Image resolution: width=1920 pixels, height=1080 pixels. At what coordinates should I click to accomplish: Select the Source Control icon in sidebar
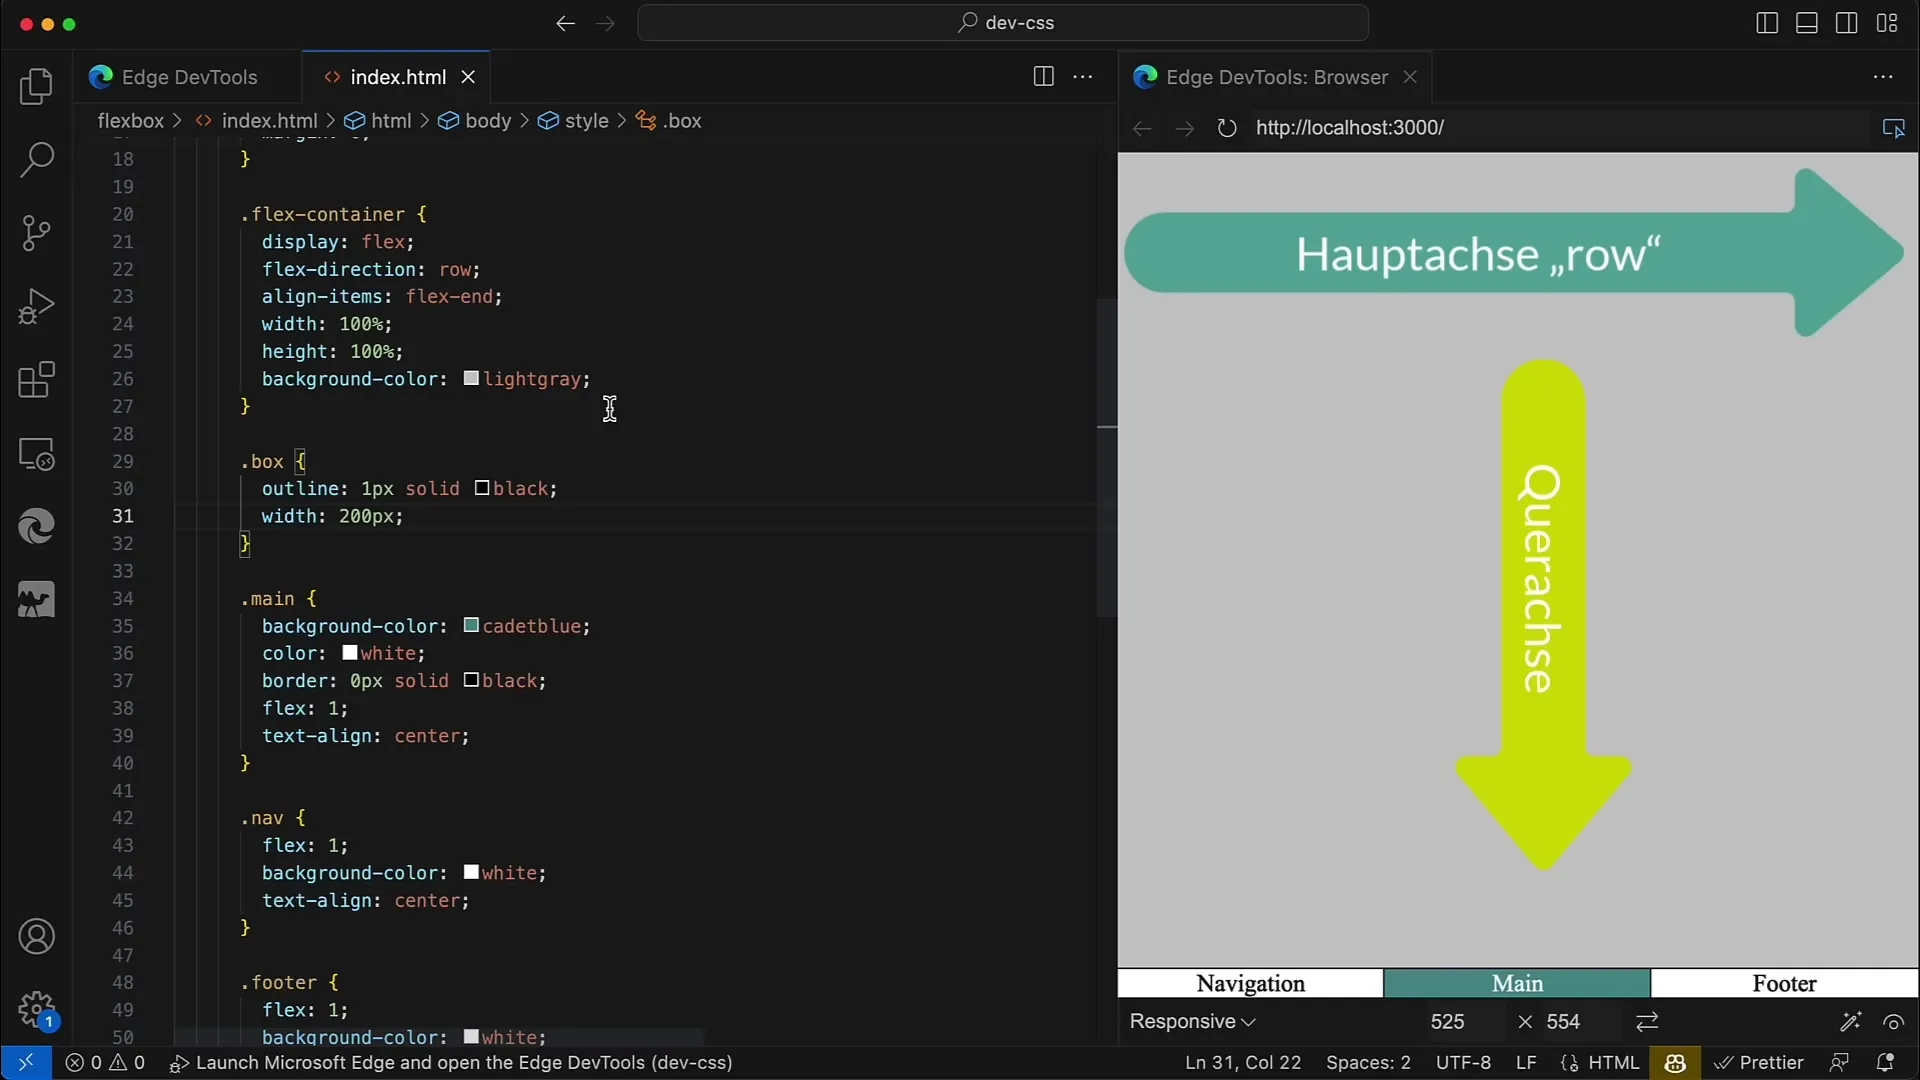coord(34,232)
